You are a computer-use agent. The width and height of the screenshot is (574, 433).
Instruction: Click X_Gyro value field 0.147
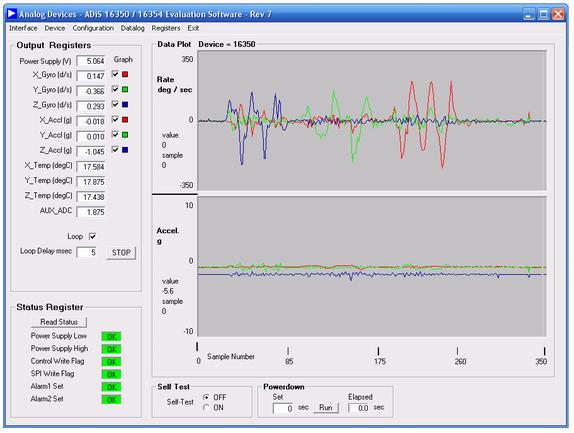pyautogui.click(x=91, y=76)
